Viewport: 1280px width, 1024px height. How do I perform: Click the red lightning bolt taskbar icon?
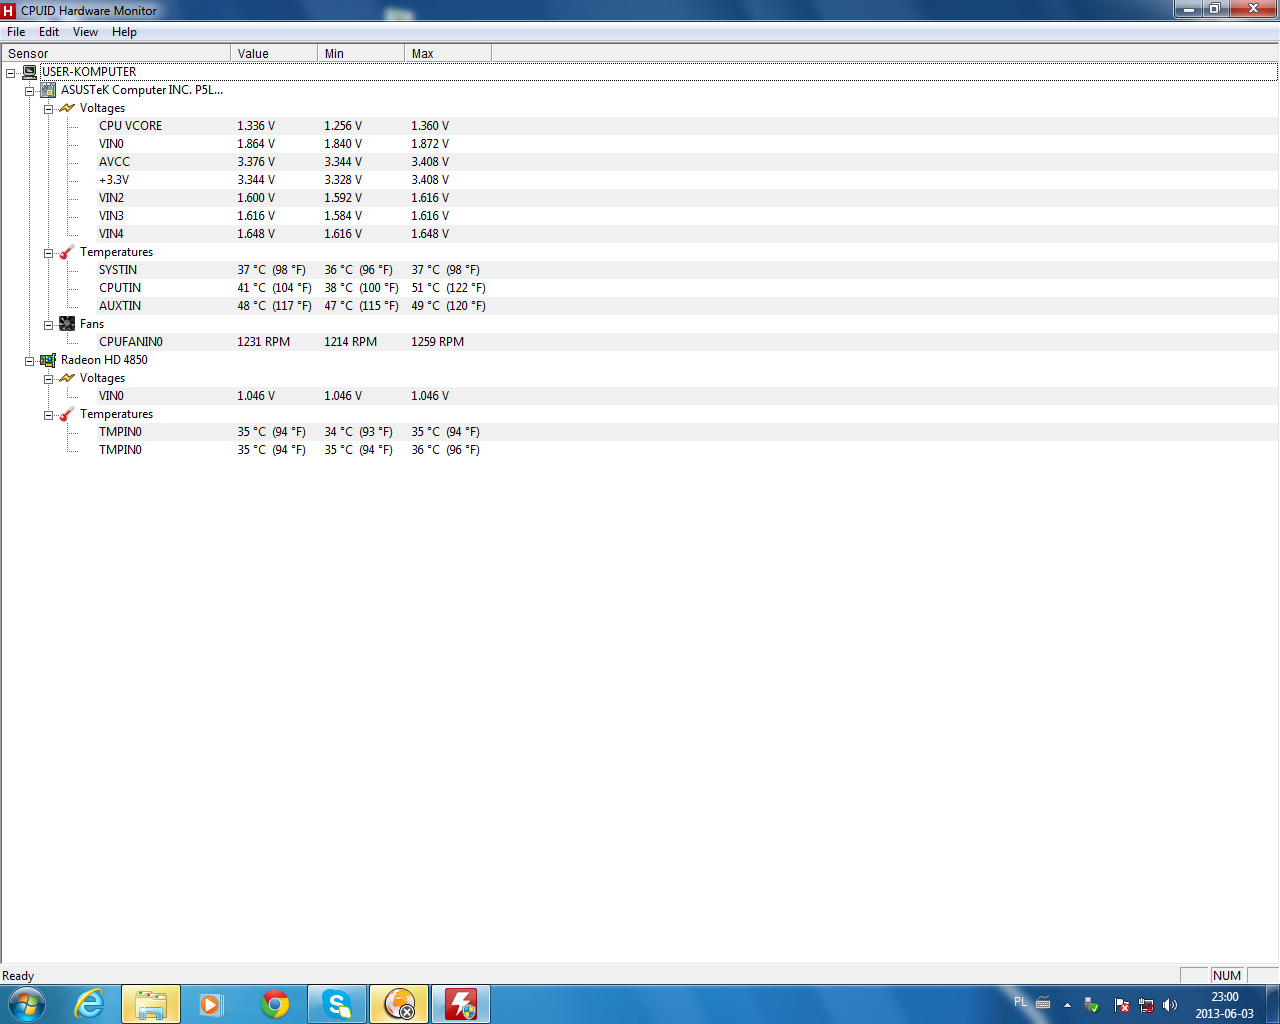461,1004
